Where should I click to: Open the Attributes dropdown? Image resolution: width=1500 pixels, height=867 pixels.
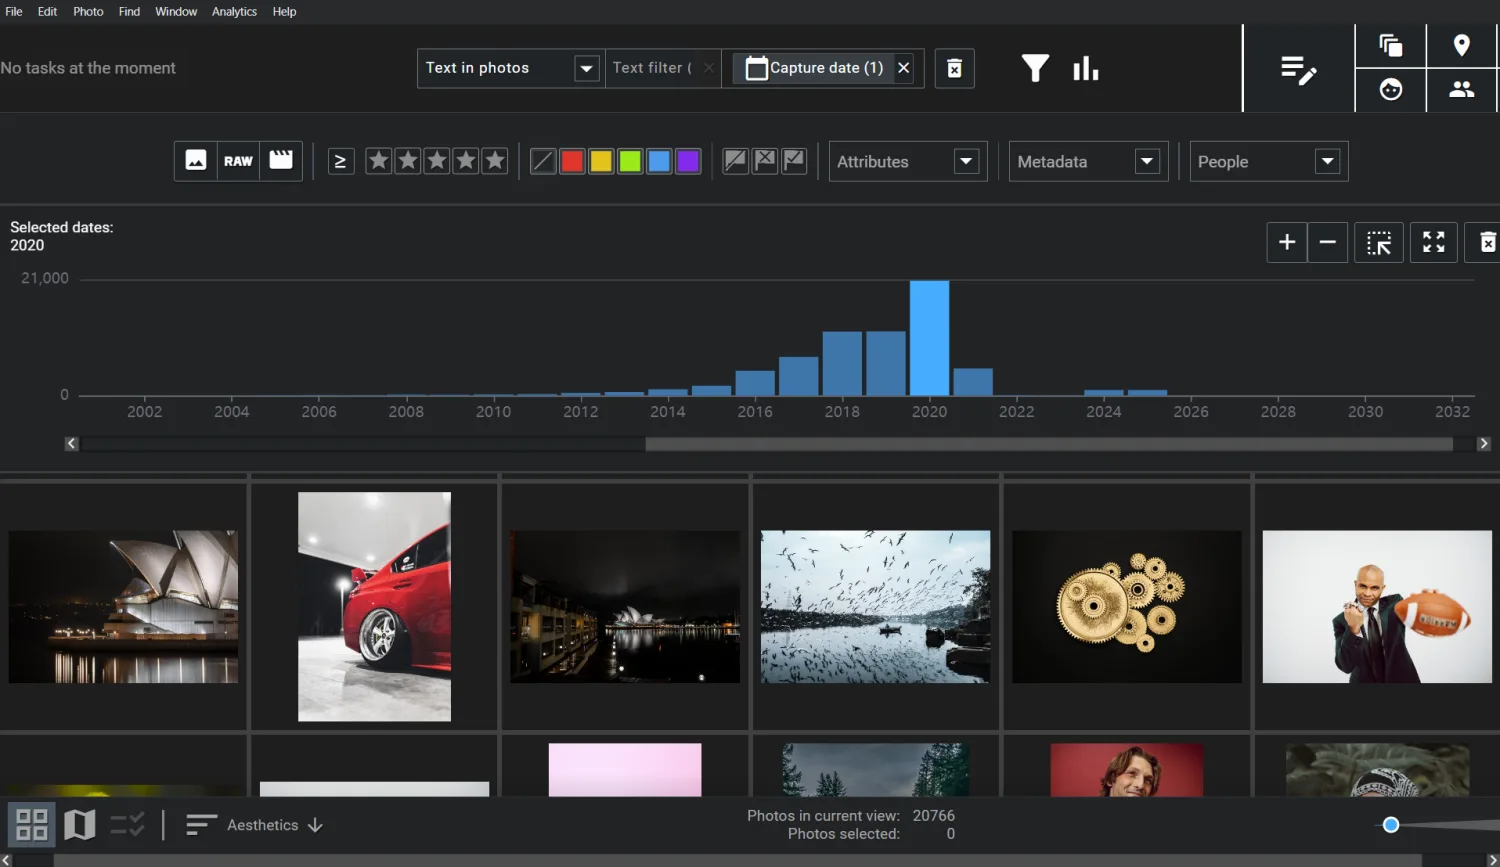tap(908, 161)
